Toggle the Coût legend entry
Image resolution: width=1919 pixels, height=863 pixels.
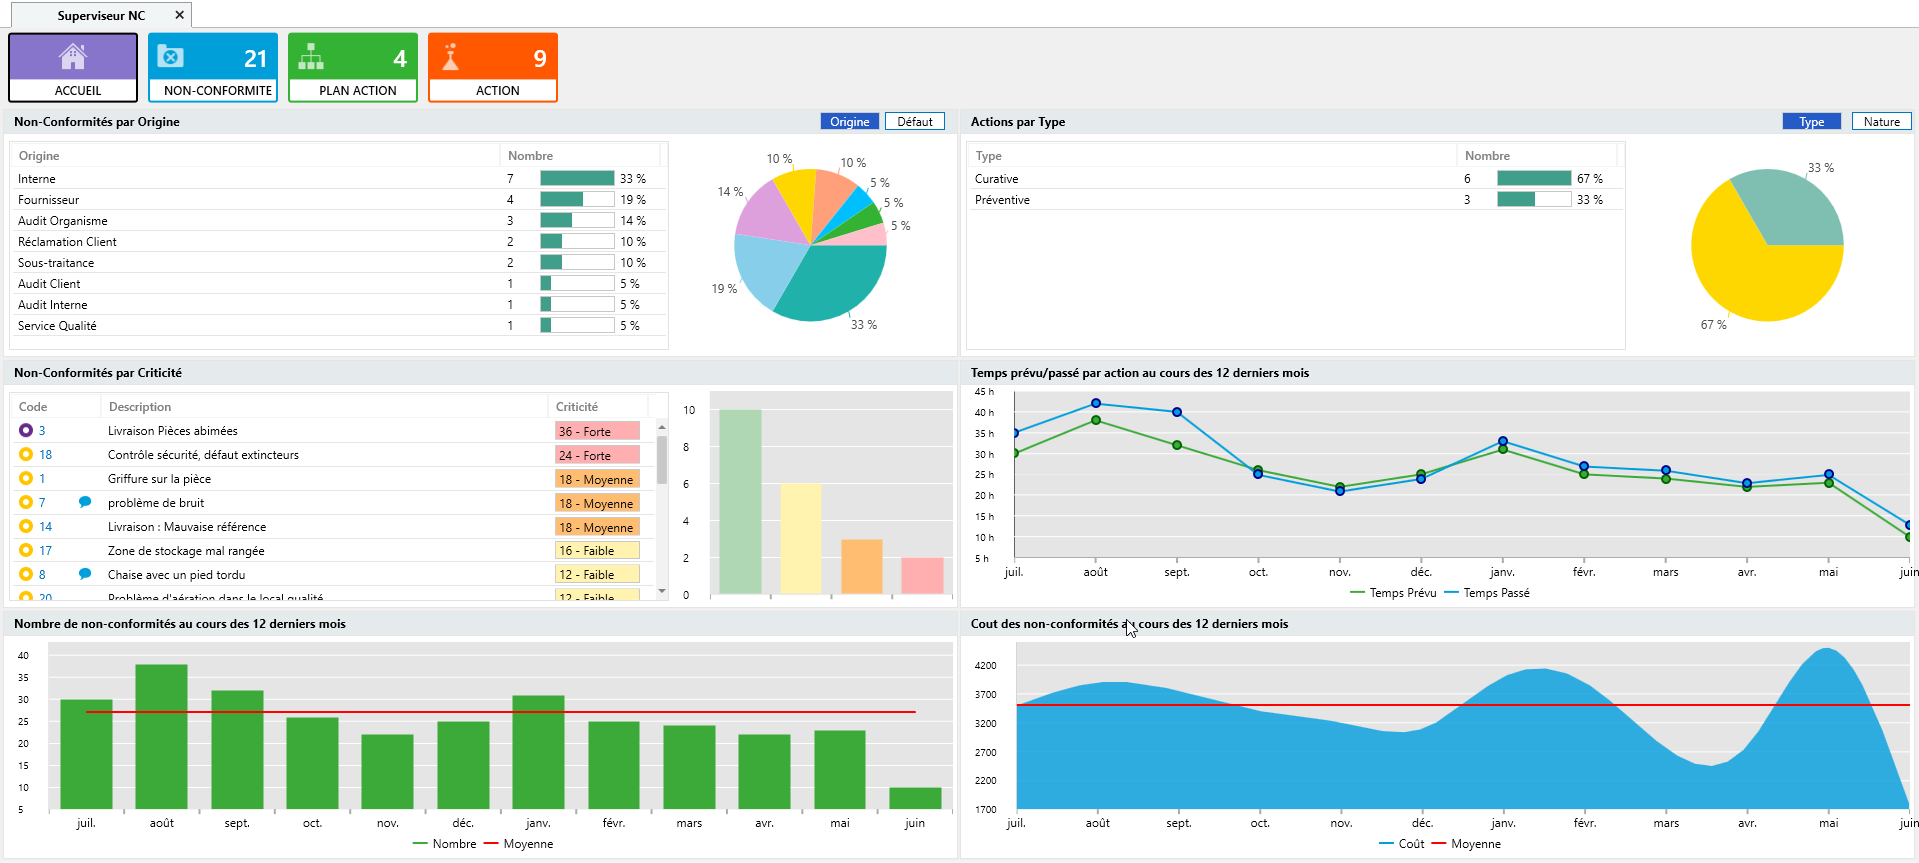pos(1401,844)
